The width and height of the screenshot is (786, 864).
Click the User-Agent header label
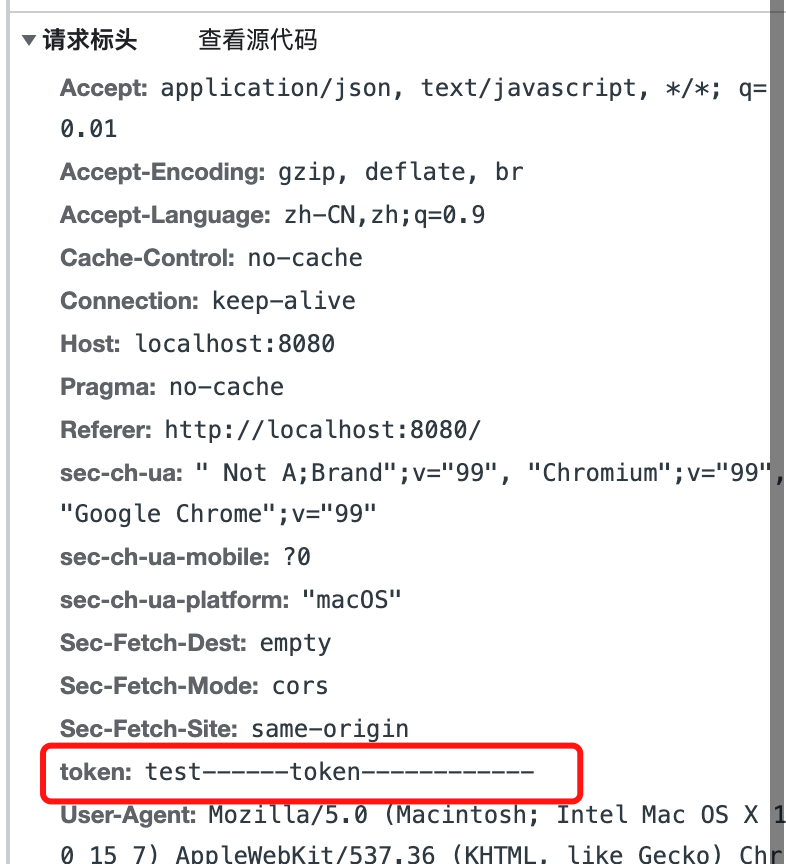115,814
